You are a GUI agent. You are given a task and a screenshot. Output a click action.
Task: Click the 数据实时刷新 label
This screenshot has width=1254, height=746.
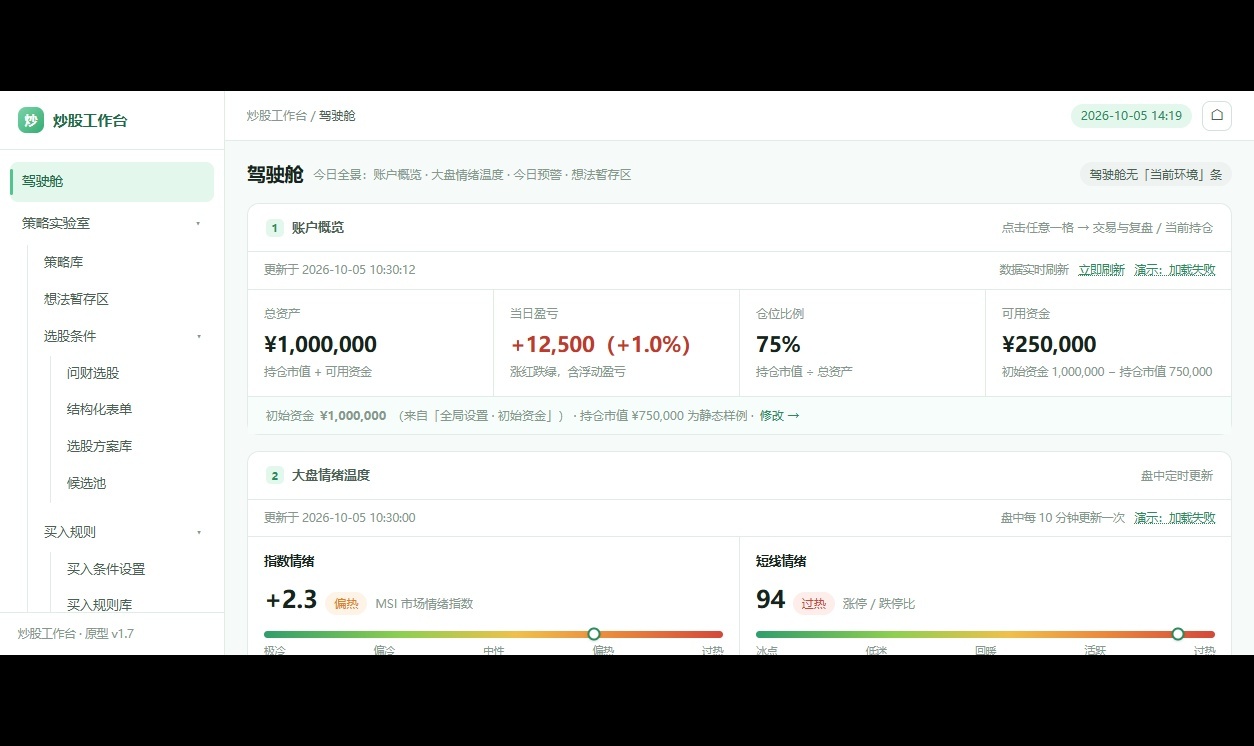tap(1034, 270)
